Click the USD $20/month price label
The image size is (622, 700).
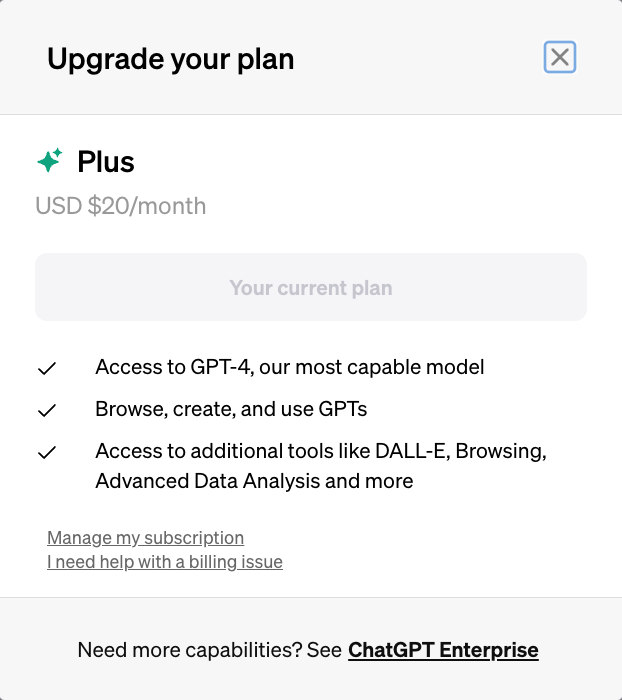(121, 206)
